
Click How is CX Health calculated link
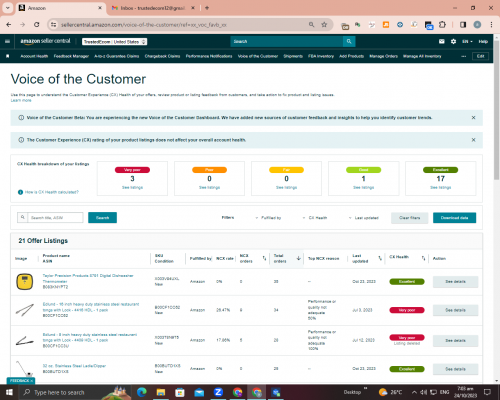tap(52, 192)
